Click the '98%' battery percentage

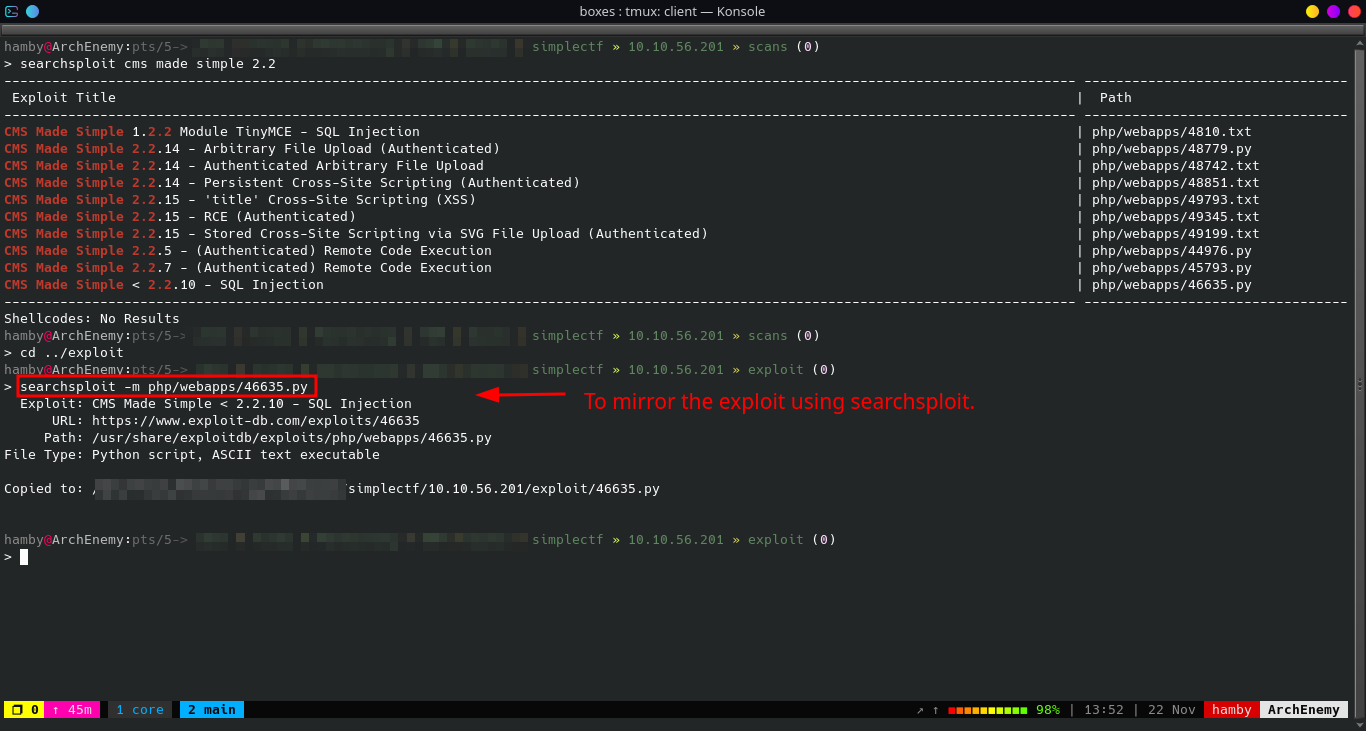coord(1048,709)
